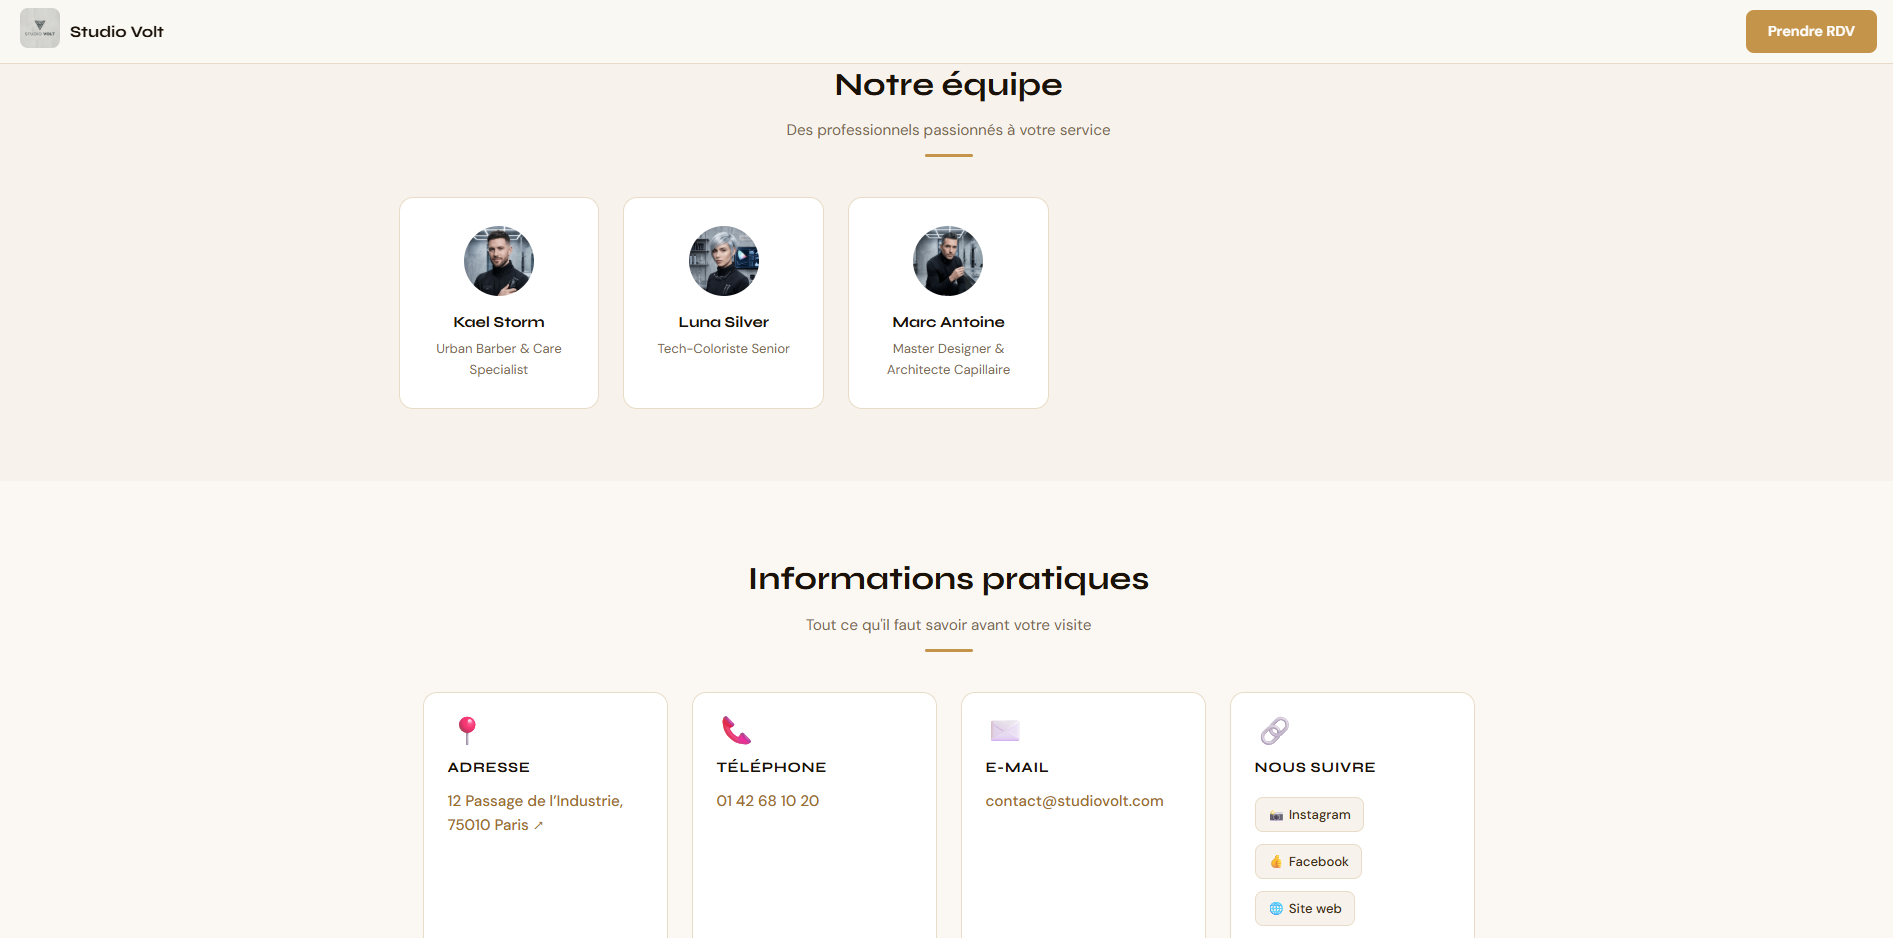Click the Informations pratiques heading
Image resolution: width=1893 pixels, height=938 pixels.
(x=948, y=579)
